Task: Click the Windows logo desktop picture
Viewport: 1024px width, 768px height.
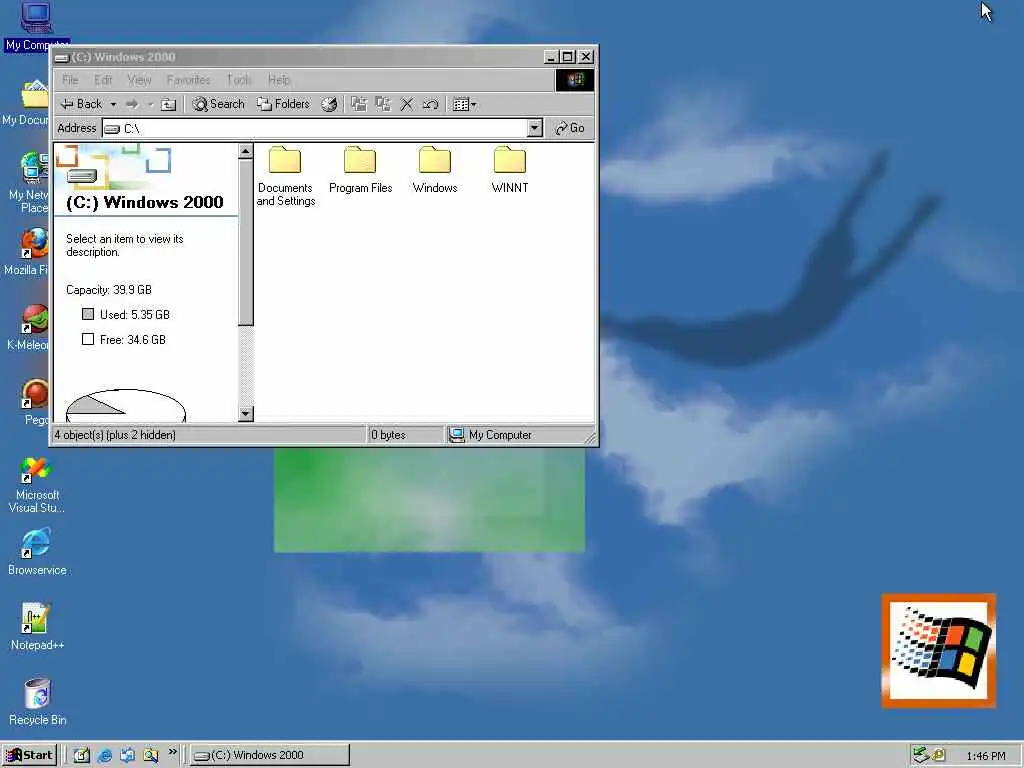Action: pos(938,650)
